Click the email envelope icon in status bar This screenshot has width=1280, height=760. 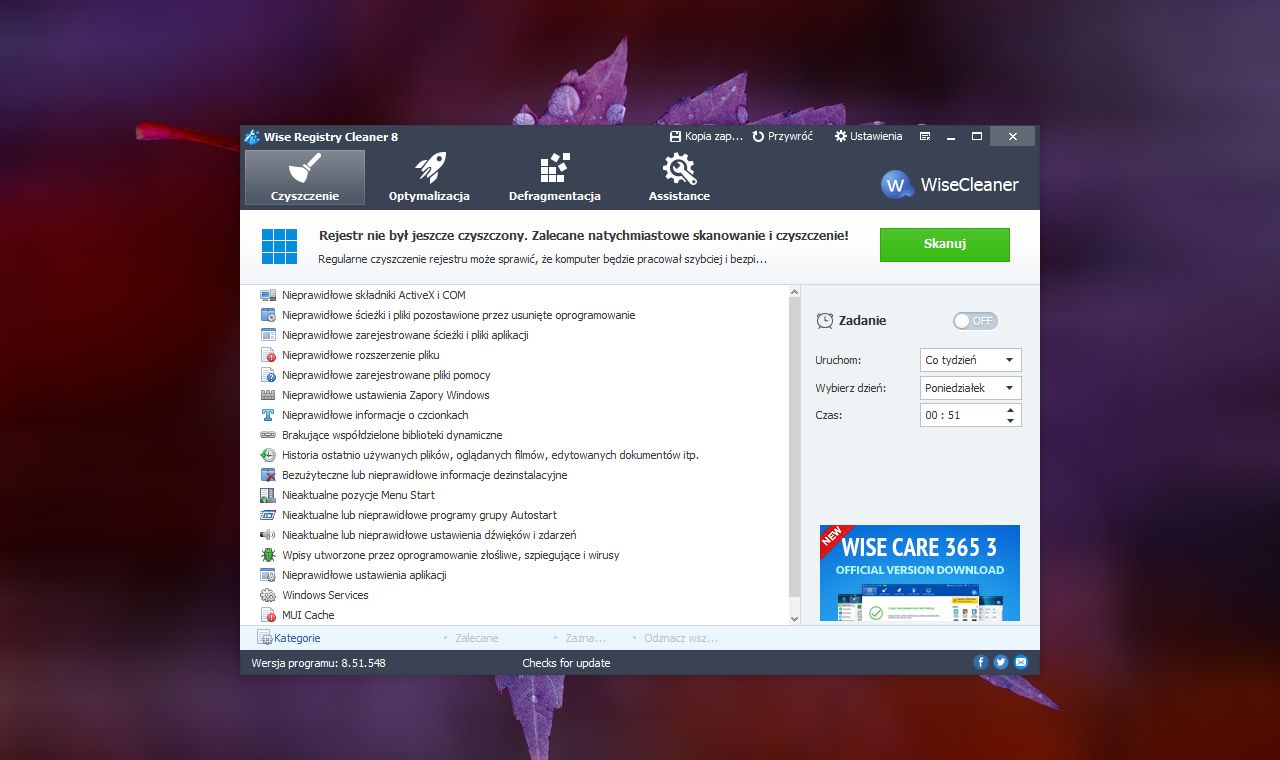[1021, 662]
